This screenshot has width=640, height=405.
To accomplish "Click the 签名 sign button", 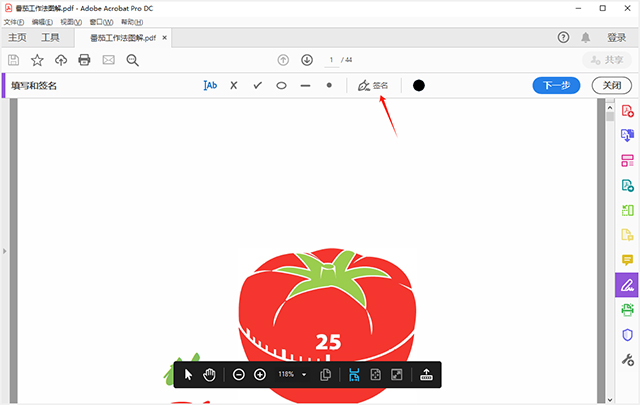I will point(373,85).
